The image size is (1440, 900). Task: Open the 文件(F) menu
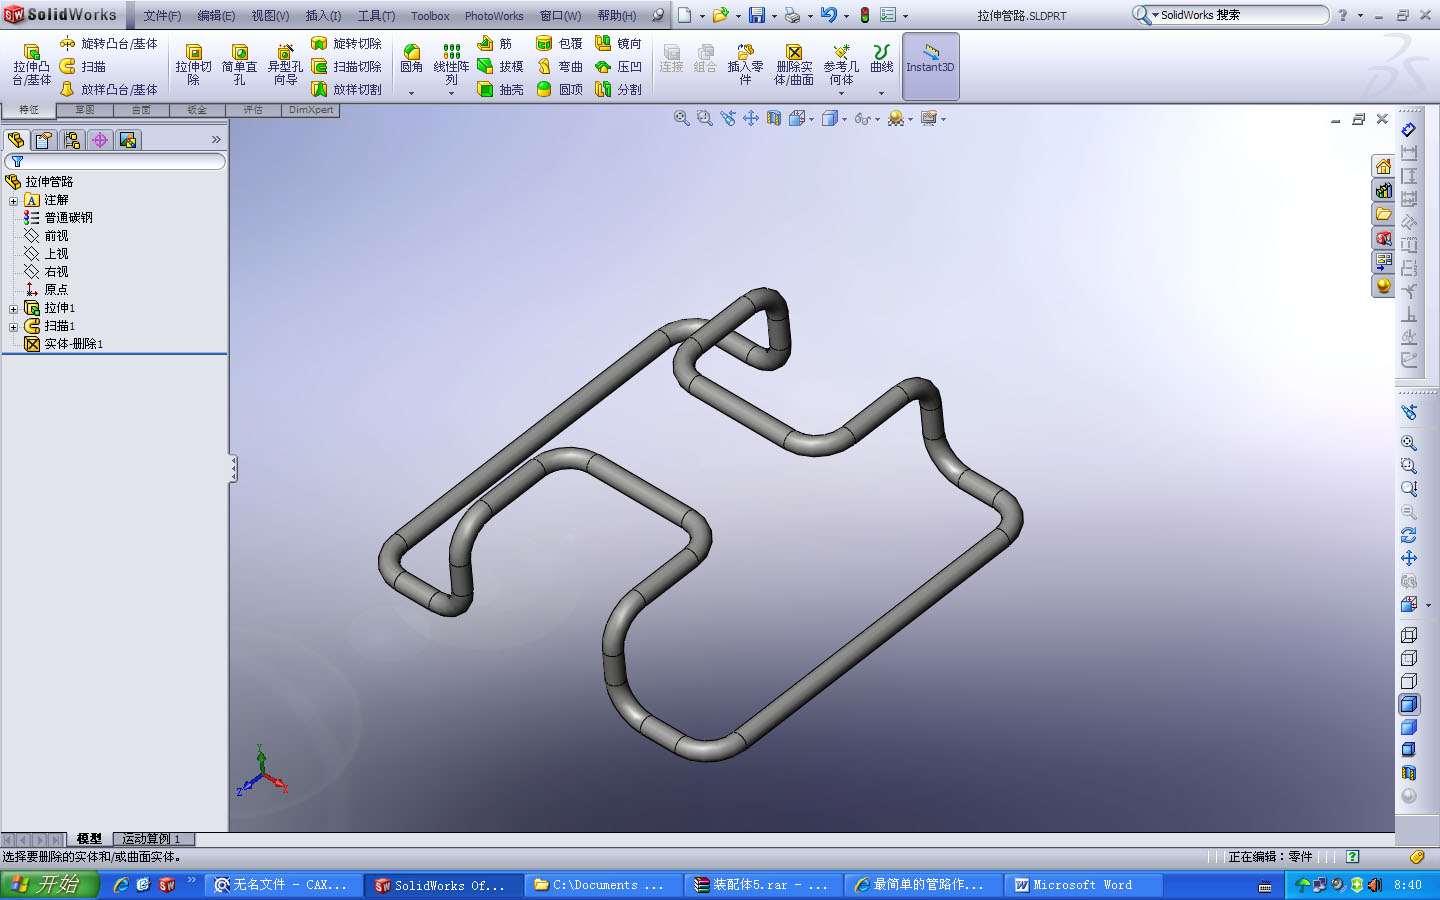(162, 16)
